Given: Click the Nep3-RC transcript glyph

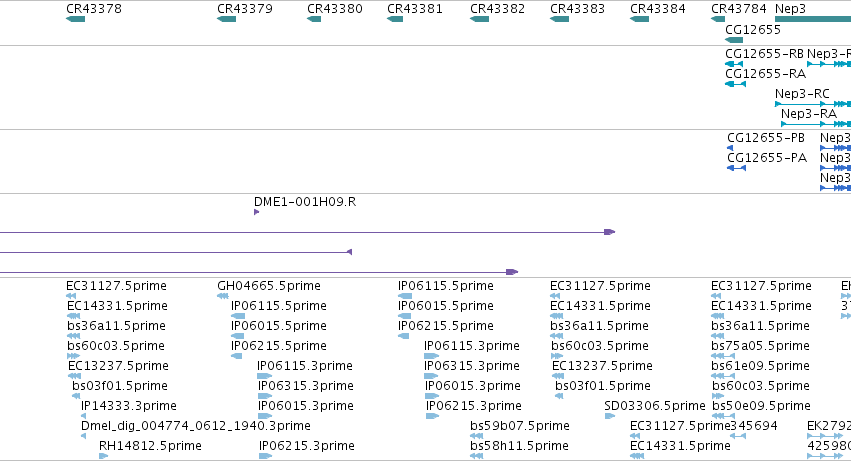Looking at the screenshot, I should tap(812, 104).
